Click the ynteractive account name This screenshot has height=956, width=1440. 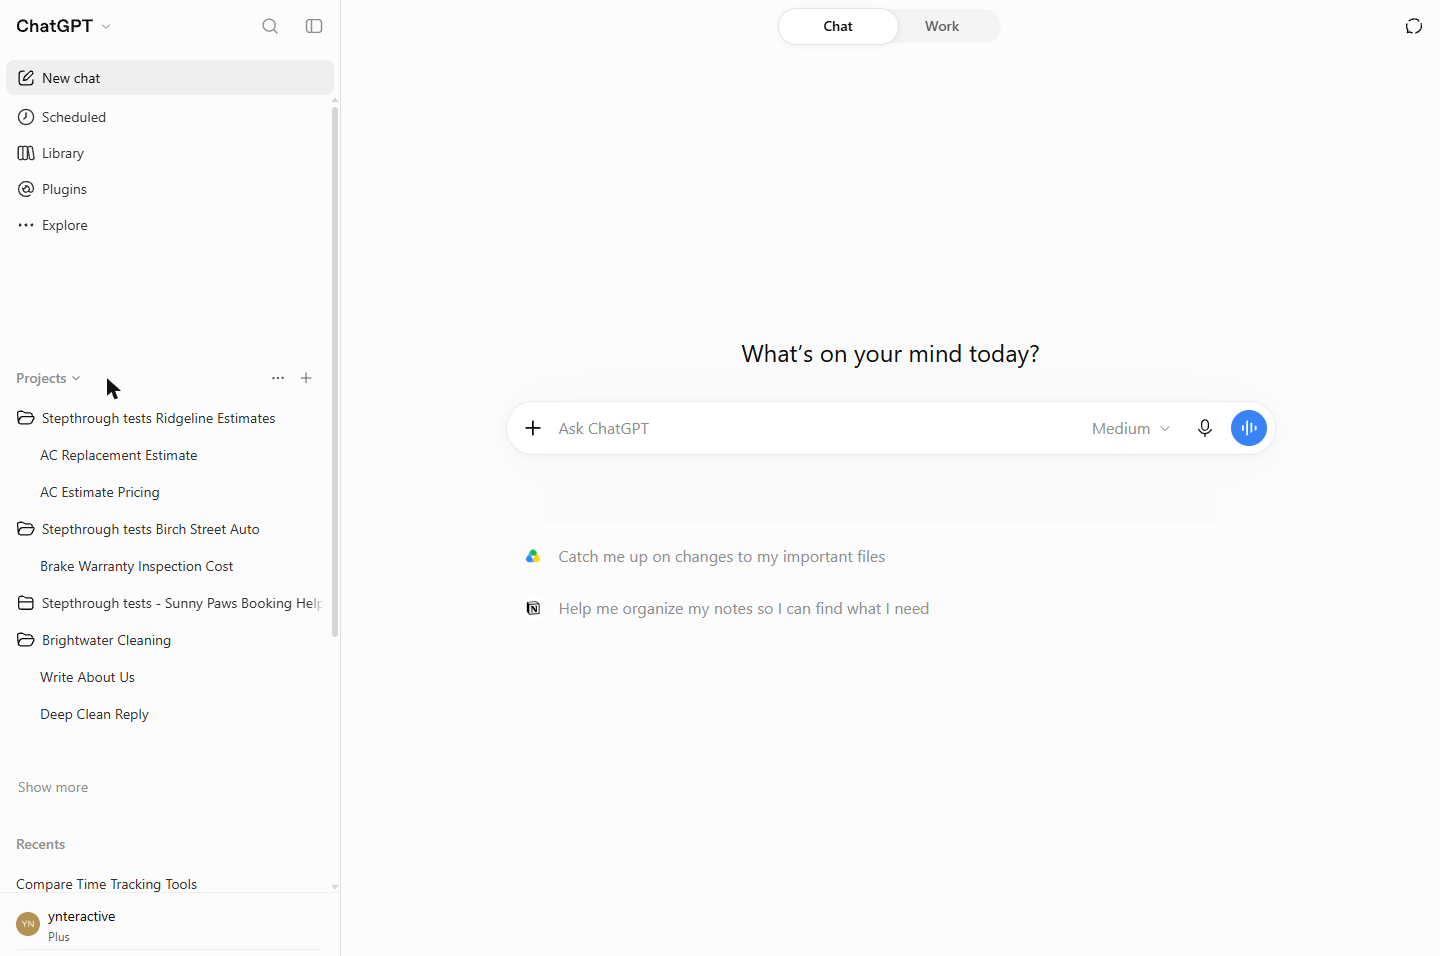(x=81, y=916)
